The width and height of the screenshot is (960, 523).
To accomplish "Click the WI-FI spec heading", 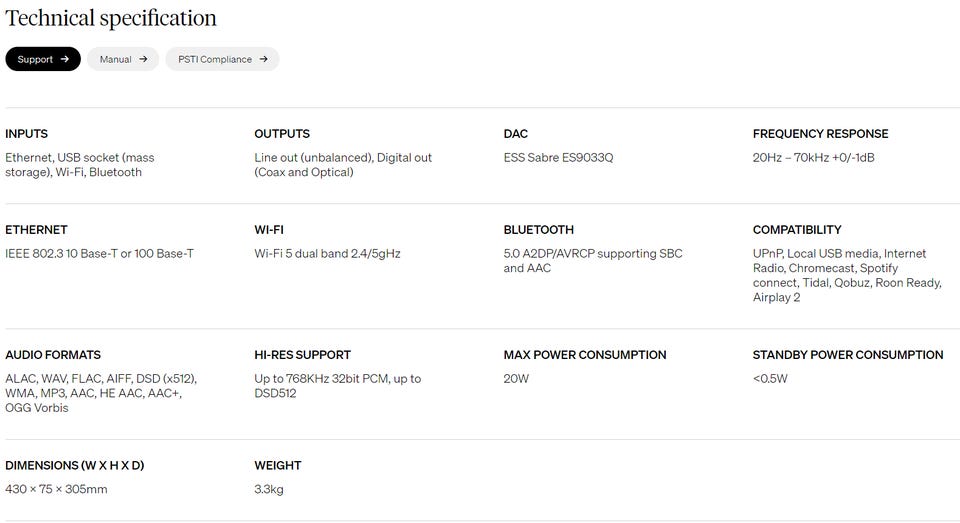I will [x=269, y=230].
